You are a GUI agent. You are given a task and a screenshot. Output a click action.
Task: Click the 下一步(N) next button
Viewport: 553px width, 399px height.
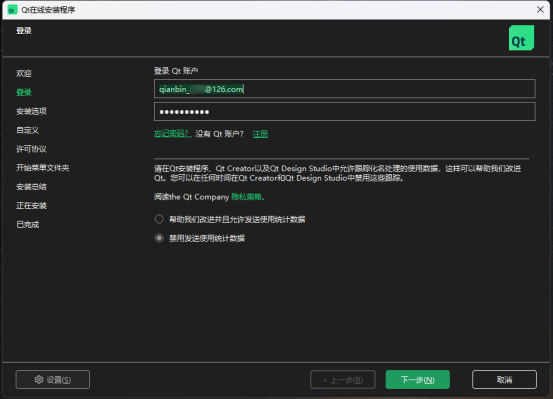click(418, 380)
